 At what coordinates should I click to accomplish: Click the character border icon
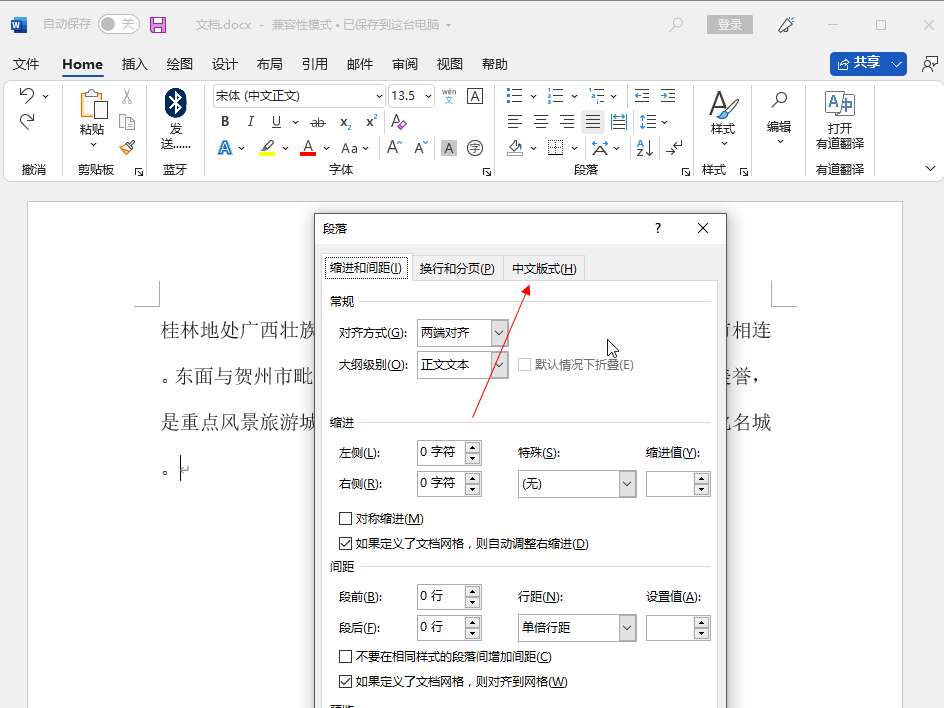475,96
